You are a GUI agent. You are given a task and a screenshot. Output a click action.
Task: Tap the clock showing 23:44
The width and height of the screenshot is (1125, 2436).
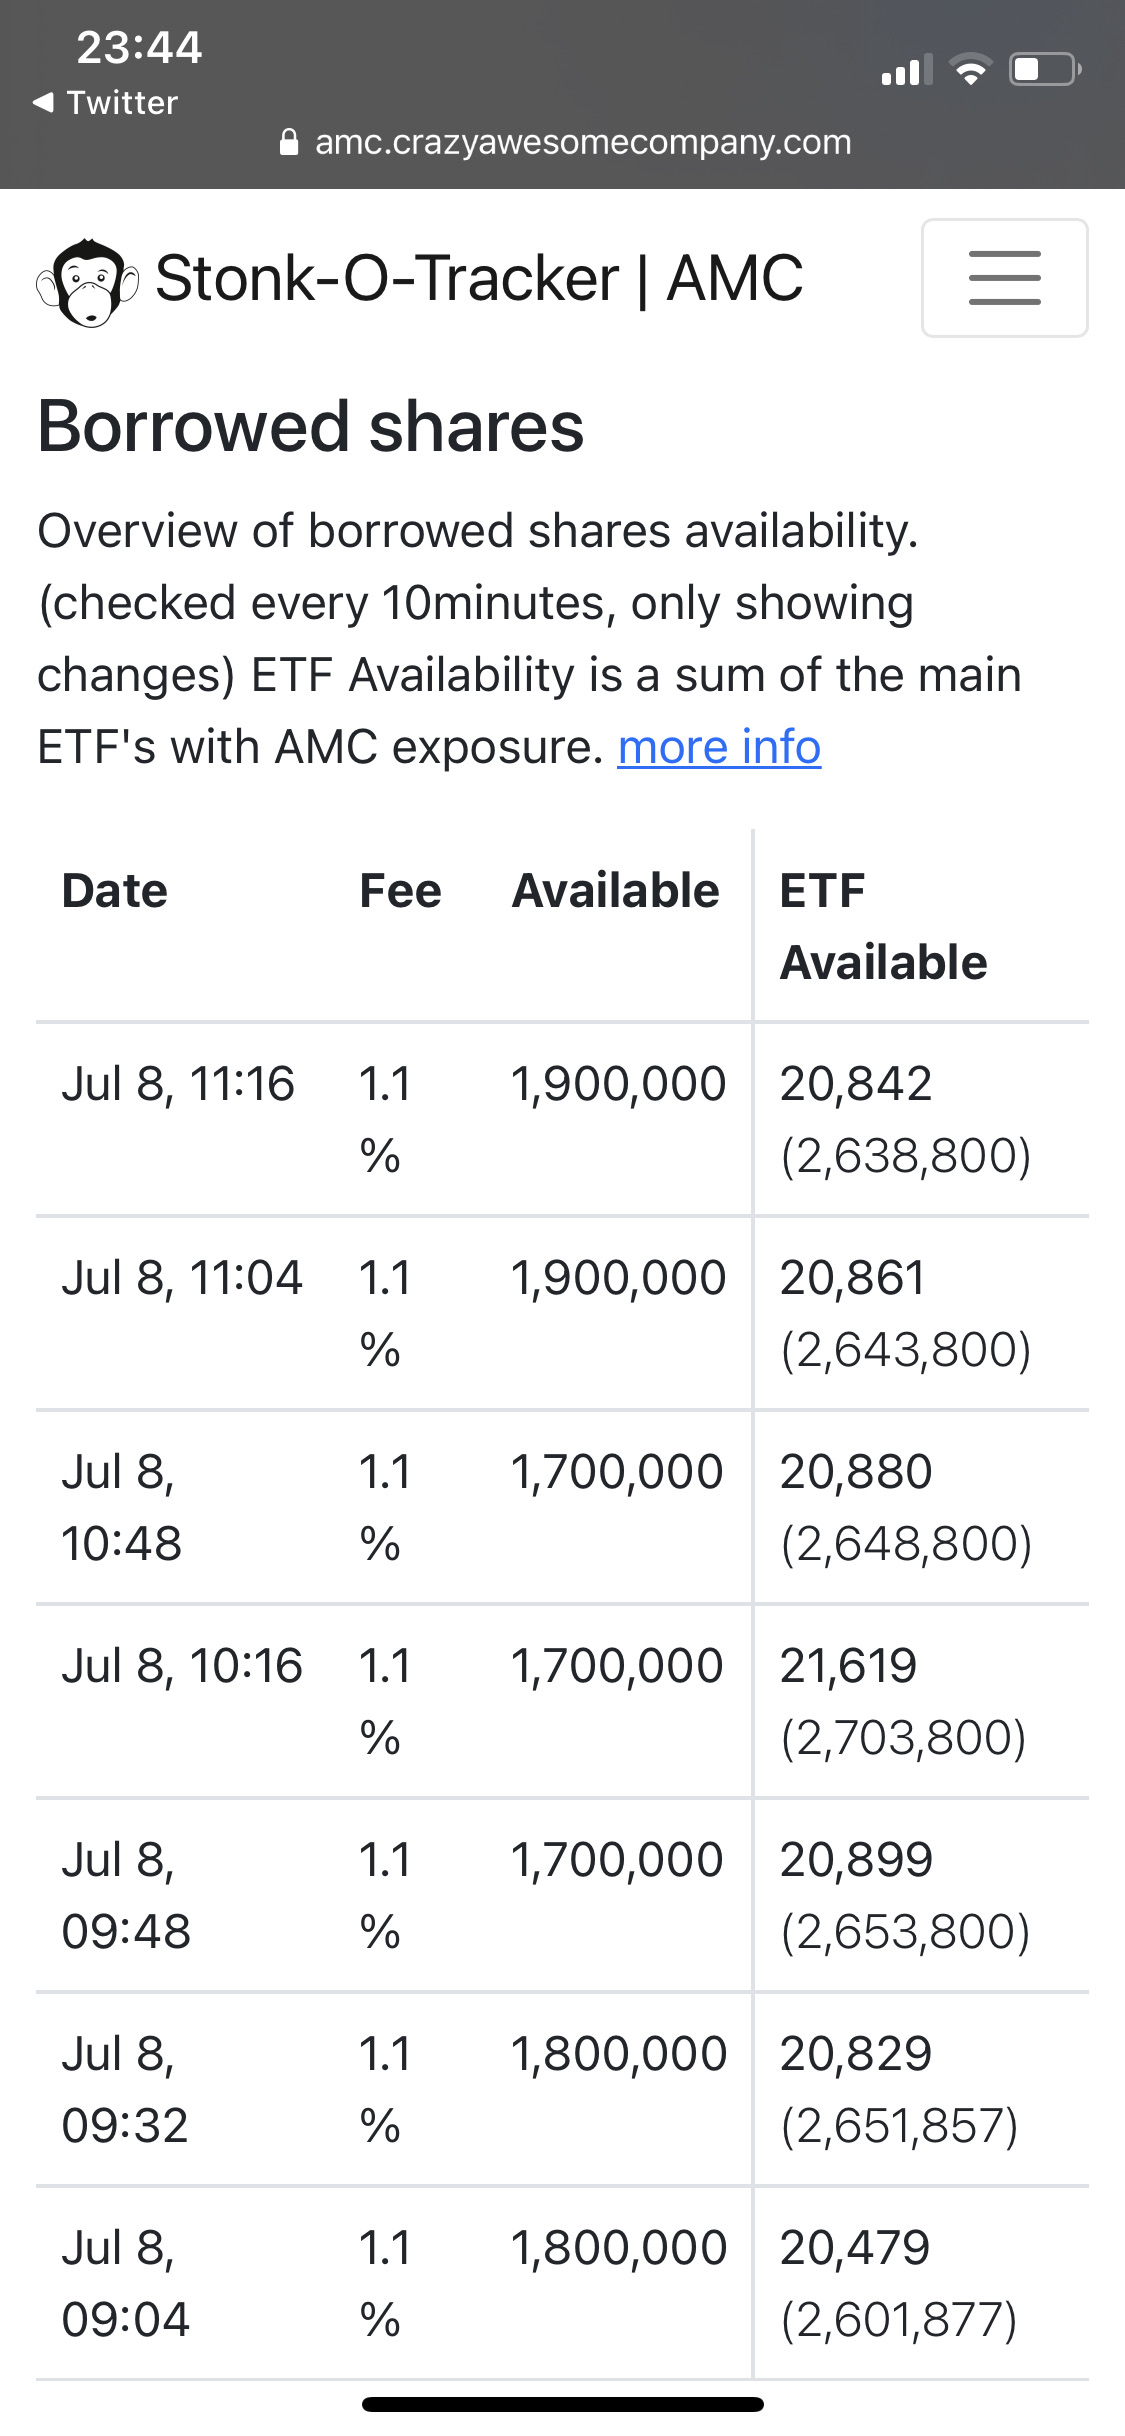[139, 47]
